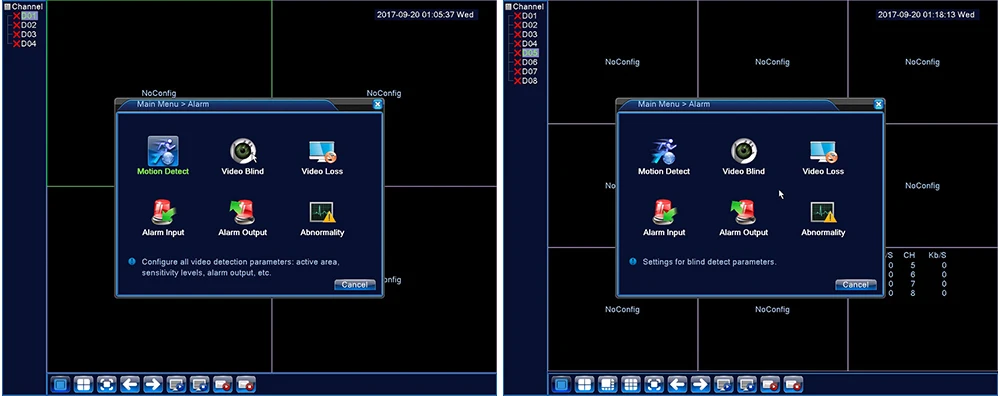Start recording on the 8-channel screen toolbar
Screen dimensions: 1000x396
[x=770, y=385]
